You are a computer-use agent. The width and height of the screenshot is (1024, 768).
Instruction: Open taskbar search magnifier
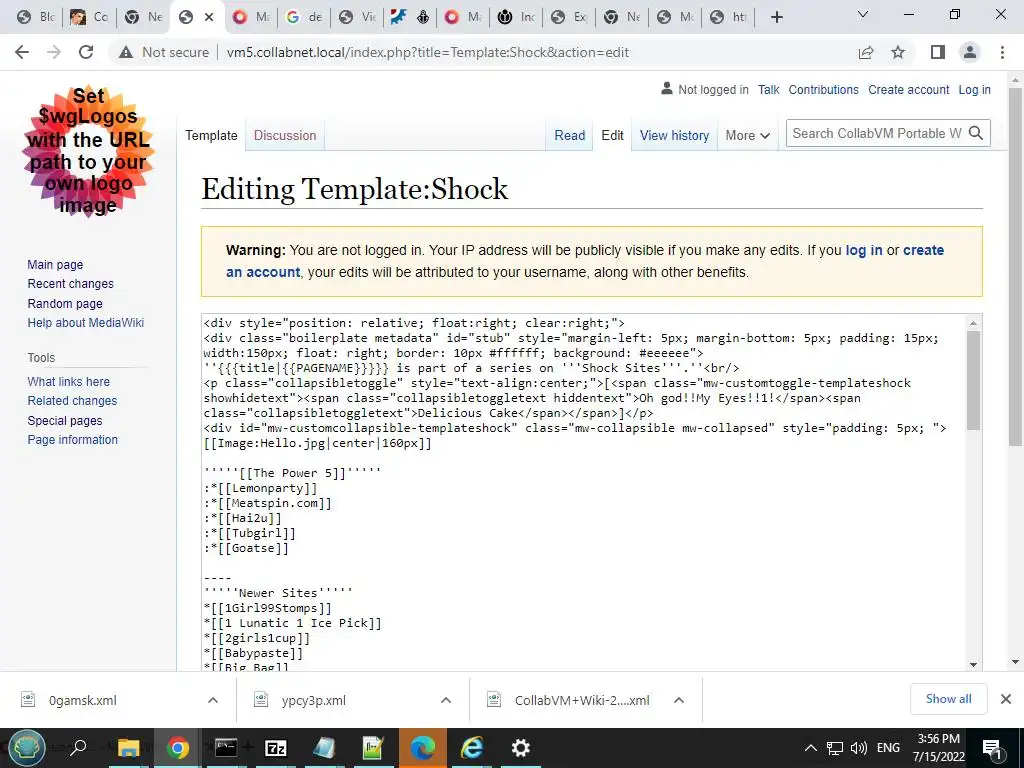(78, 748)
